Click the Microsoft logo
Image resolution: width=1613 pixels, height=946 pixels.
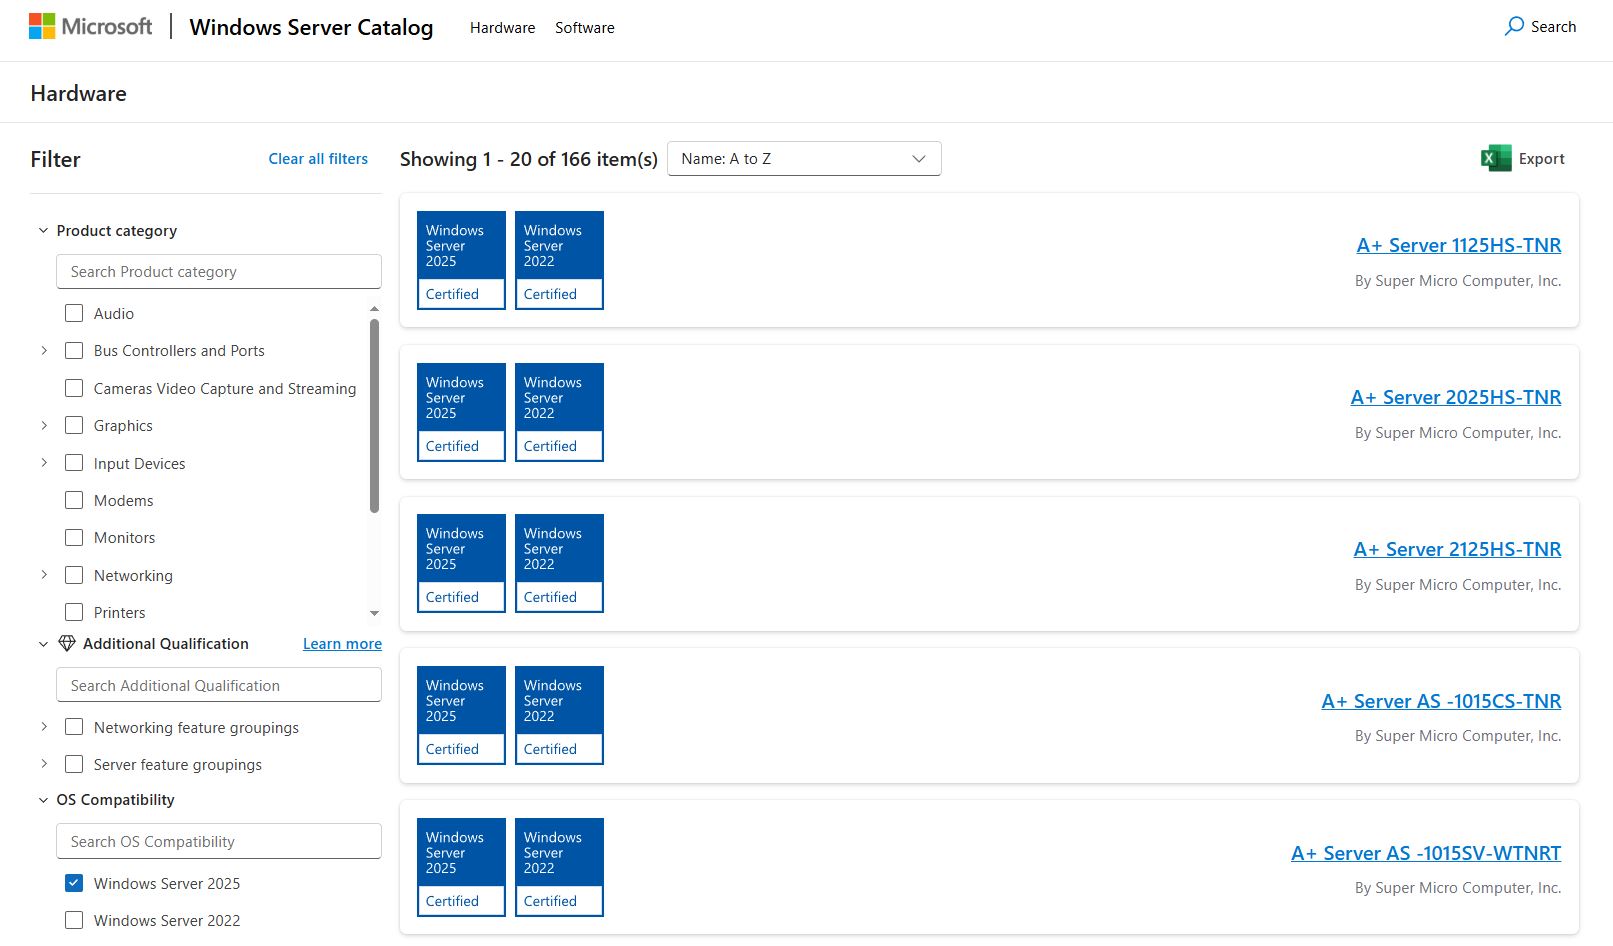[x=91, y=27]
